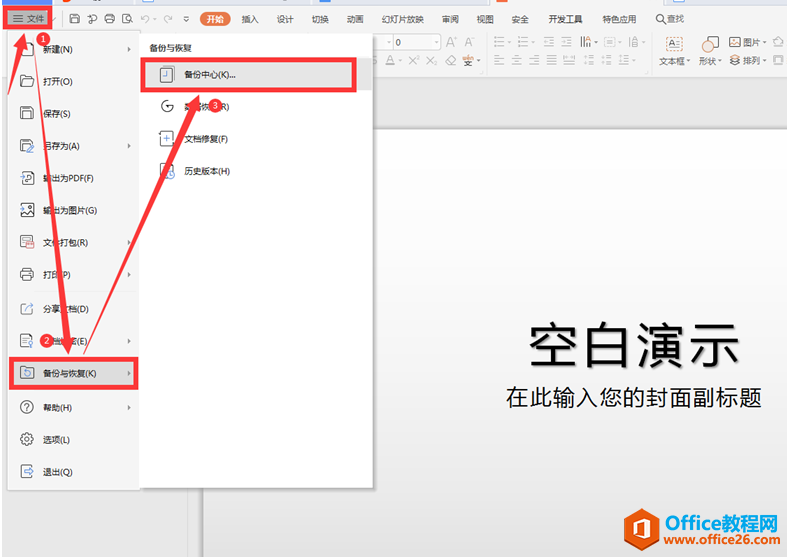The width and height of the screenshot is (787, 557).
Task: Switch to the Insert (插入) tab
Action: (250, 19)
